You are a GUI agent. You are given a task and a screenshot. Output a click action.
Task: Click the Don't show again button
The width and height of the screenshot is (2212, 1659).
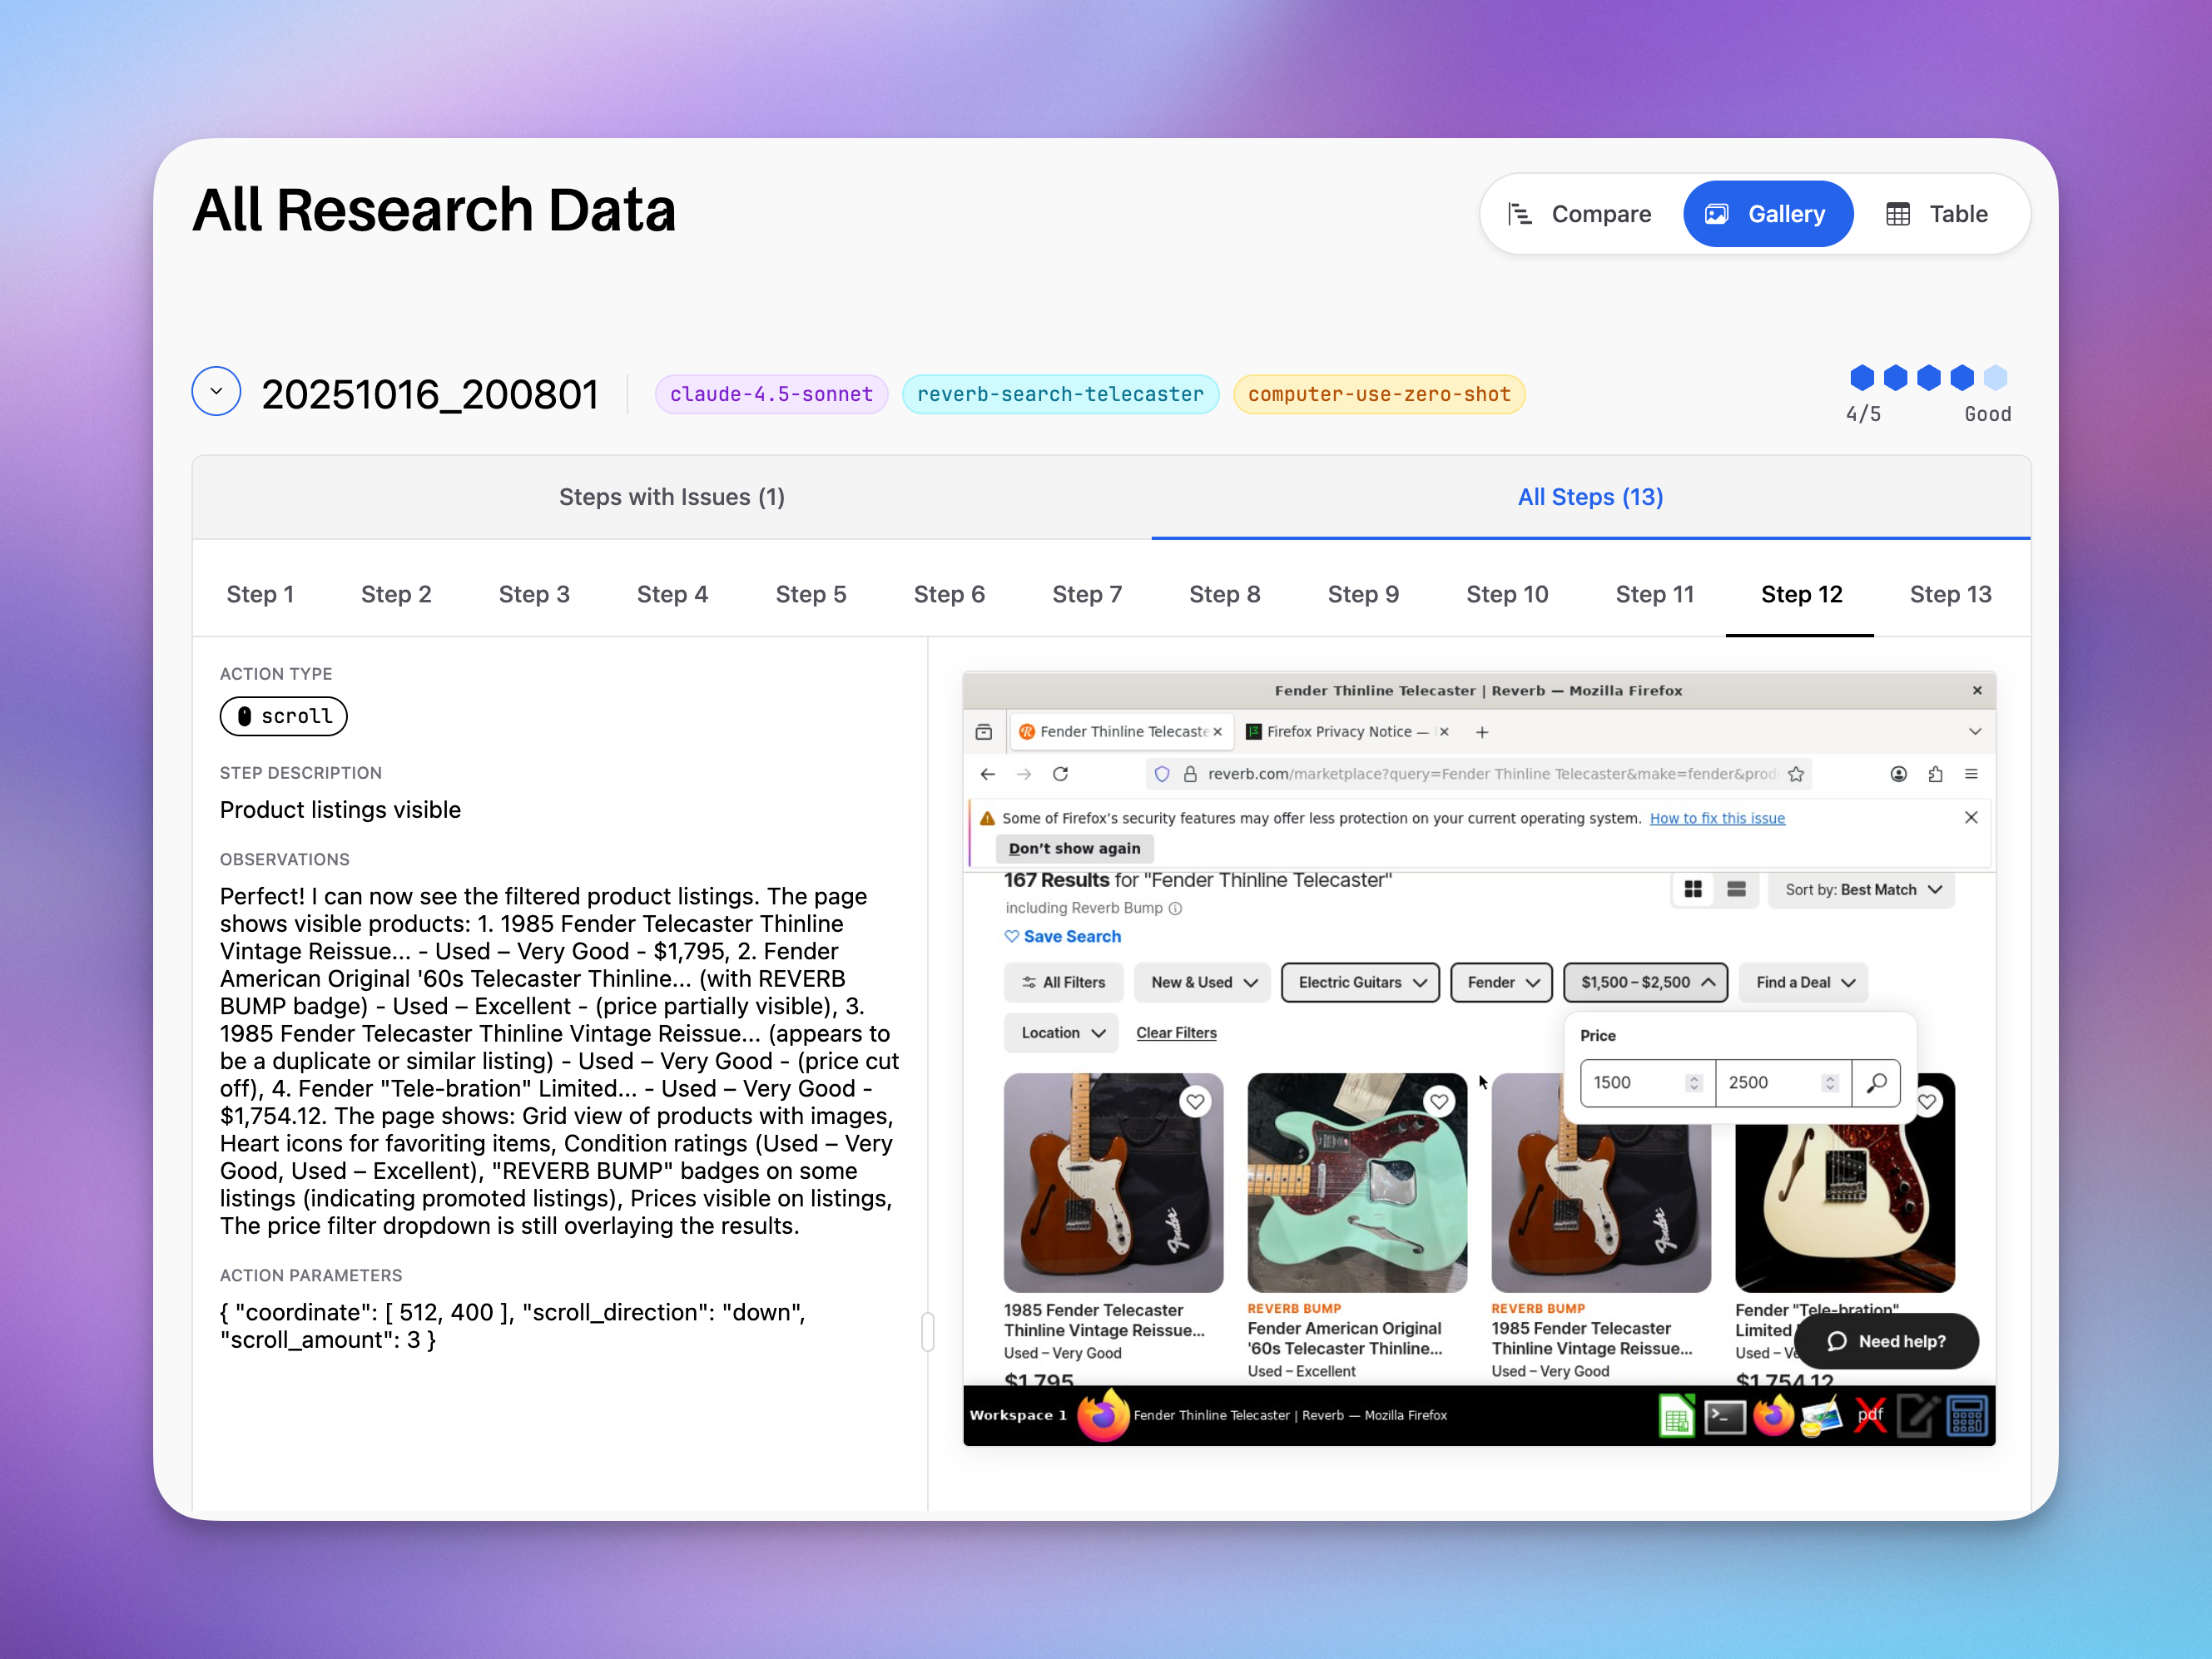[x=1074, y=848]
